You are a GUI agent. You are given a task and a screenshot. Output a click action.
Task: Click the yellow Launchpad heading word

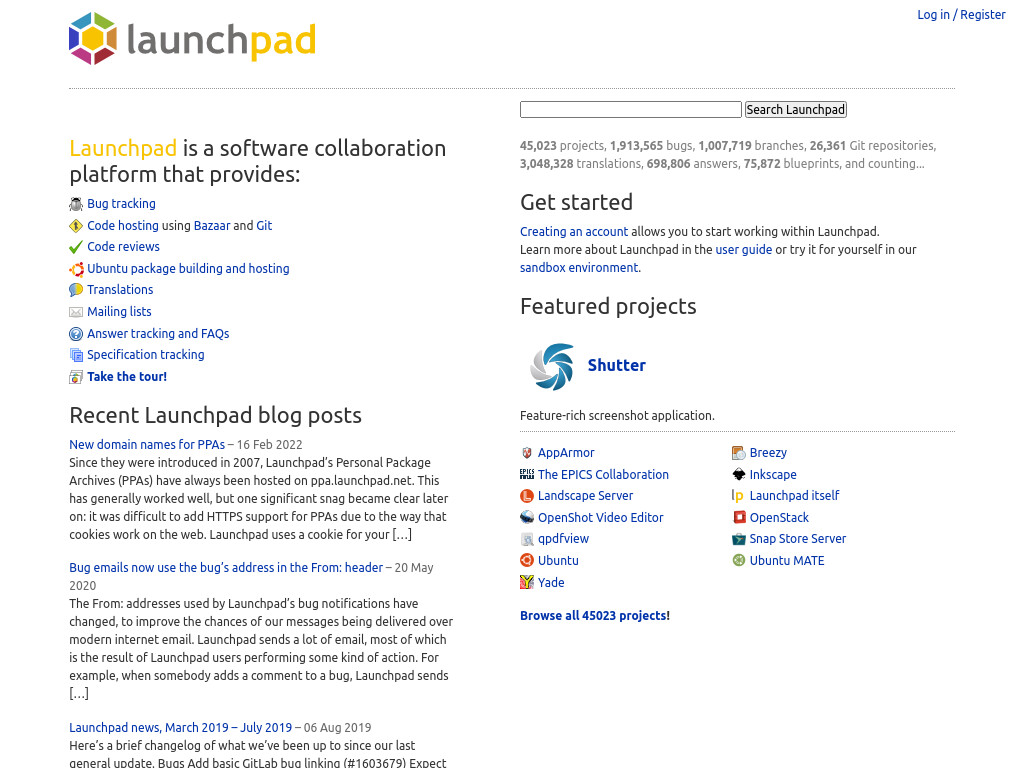point(123,148)
